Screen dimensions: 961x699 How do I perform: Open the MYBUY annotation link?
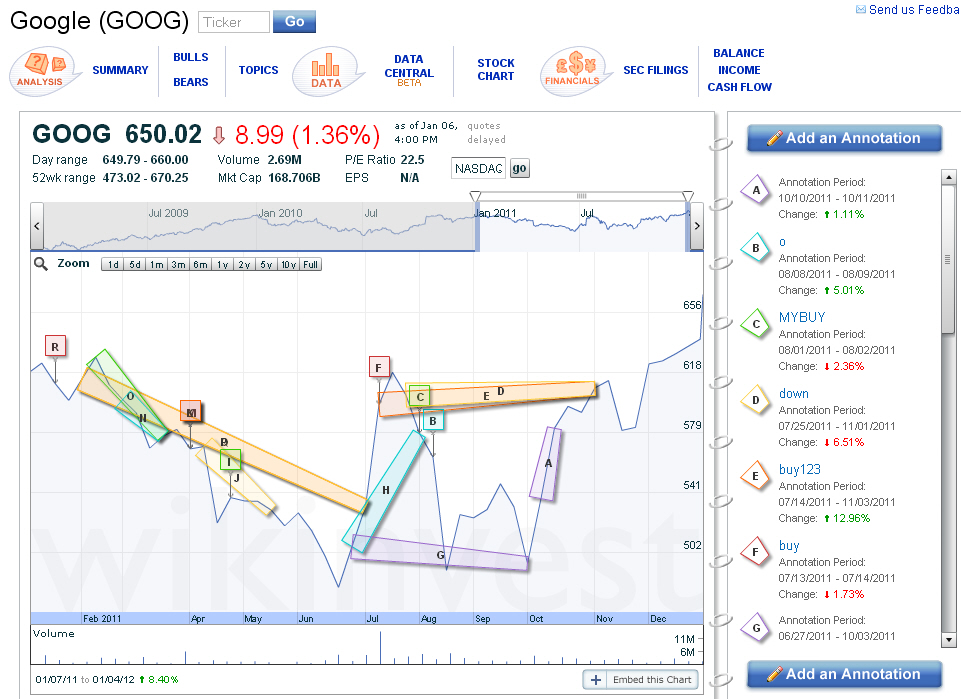pyautogui.click(x=802, y=317)
